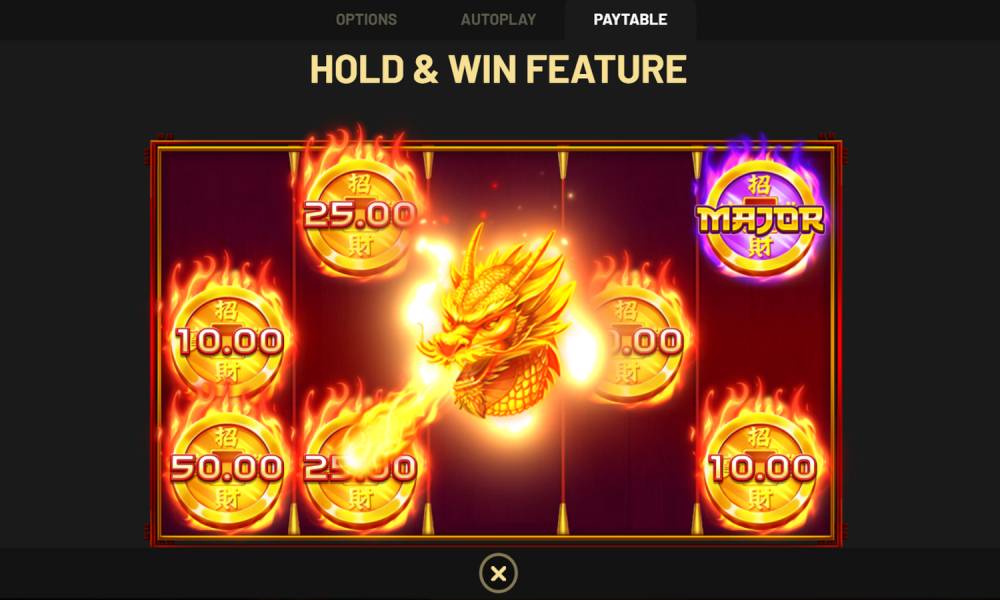Open the OPTIONS tab
This screenshot has height=600, width=1000.
[366, 20]
